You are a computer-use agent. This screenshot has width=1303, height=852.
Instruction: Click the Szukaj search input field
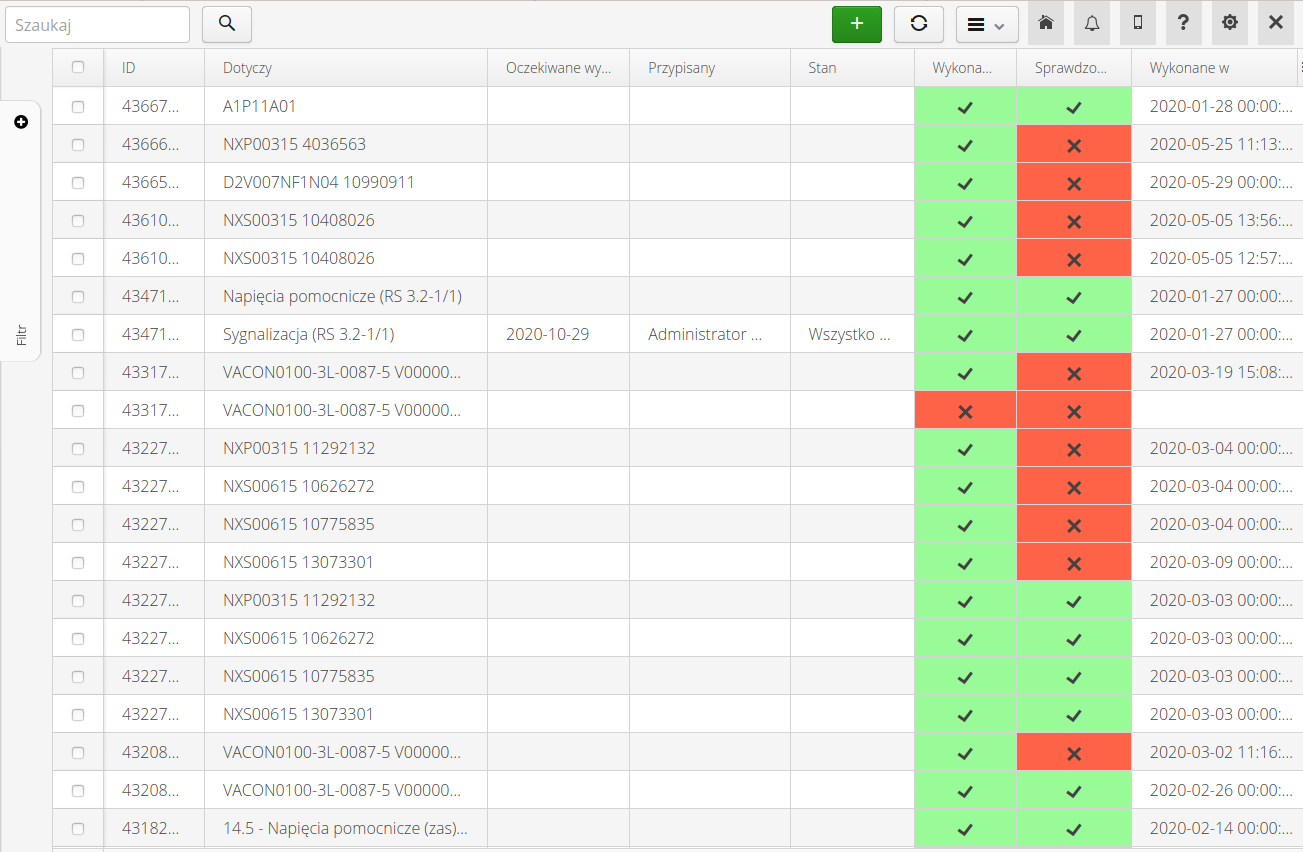tap(97, 24)
